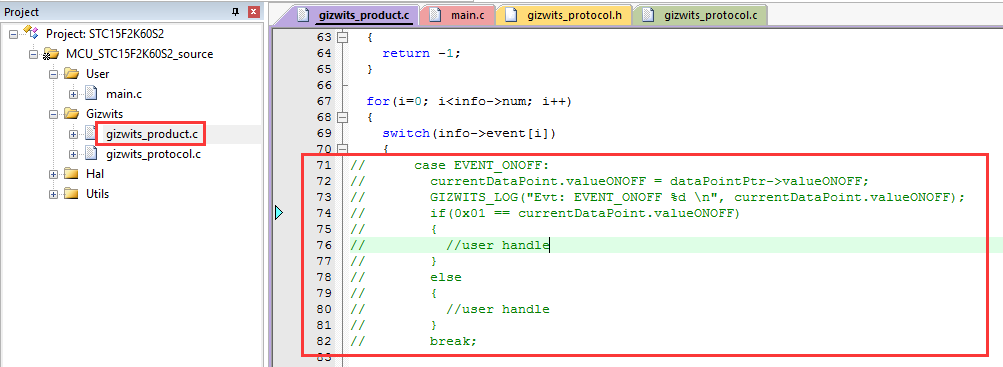Screen dimensions: 1003x367
Task: Click the Gizwits folder icon
Action: click(71, 114)
